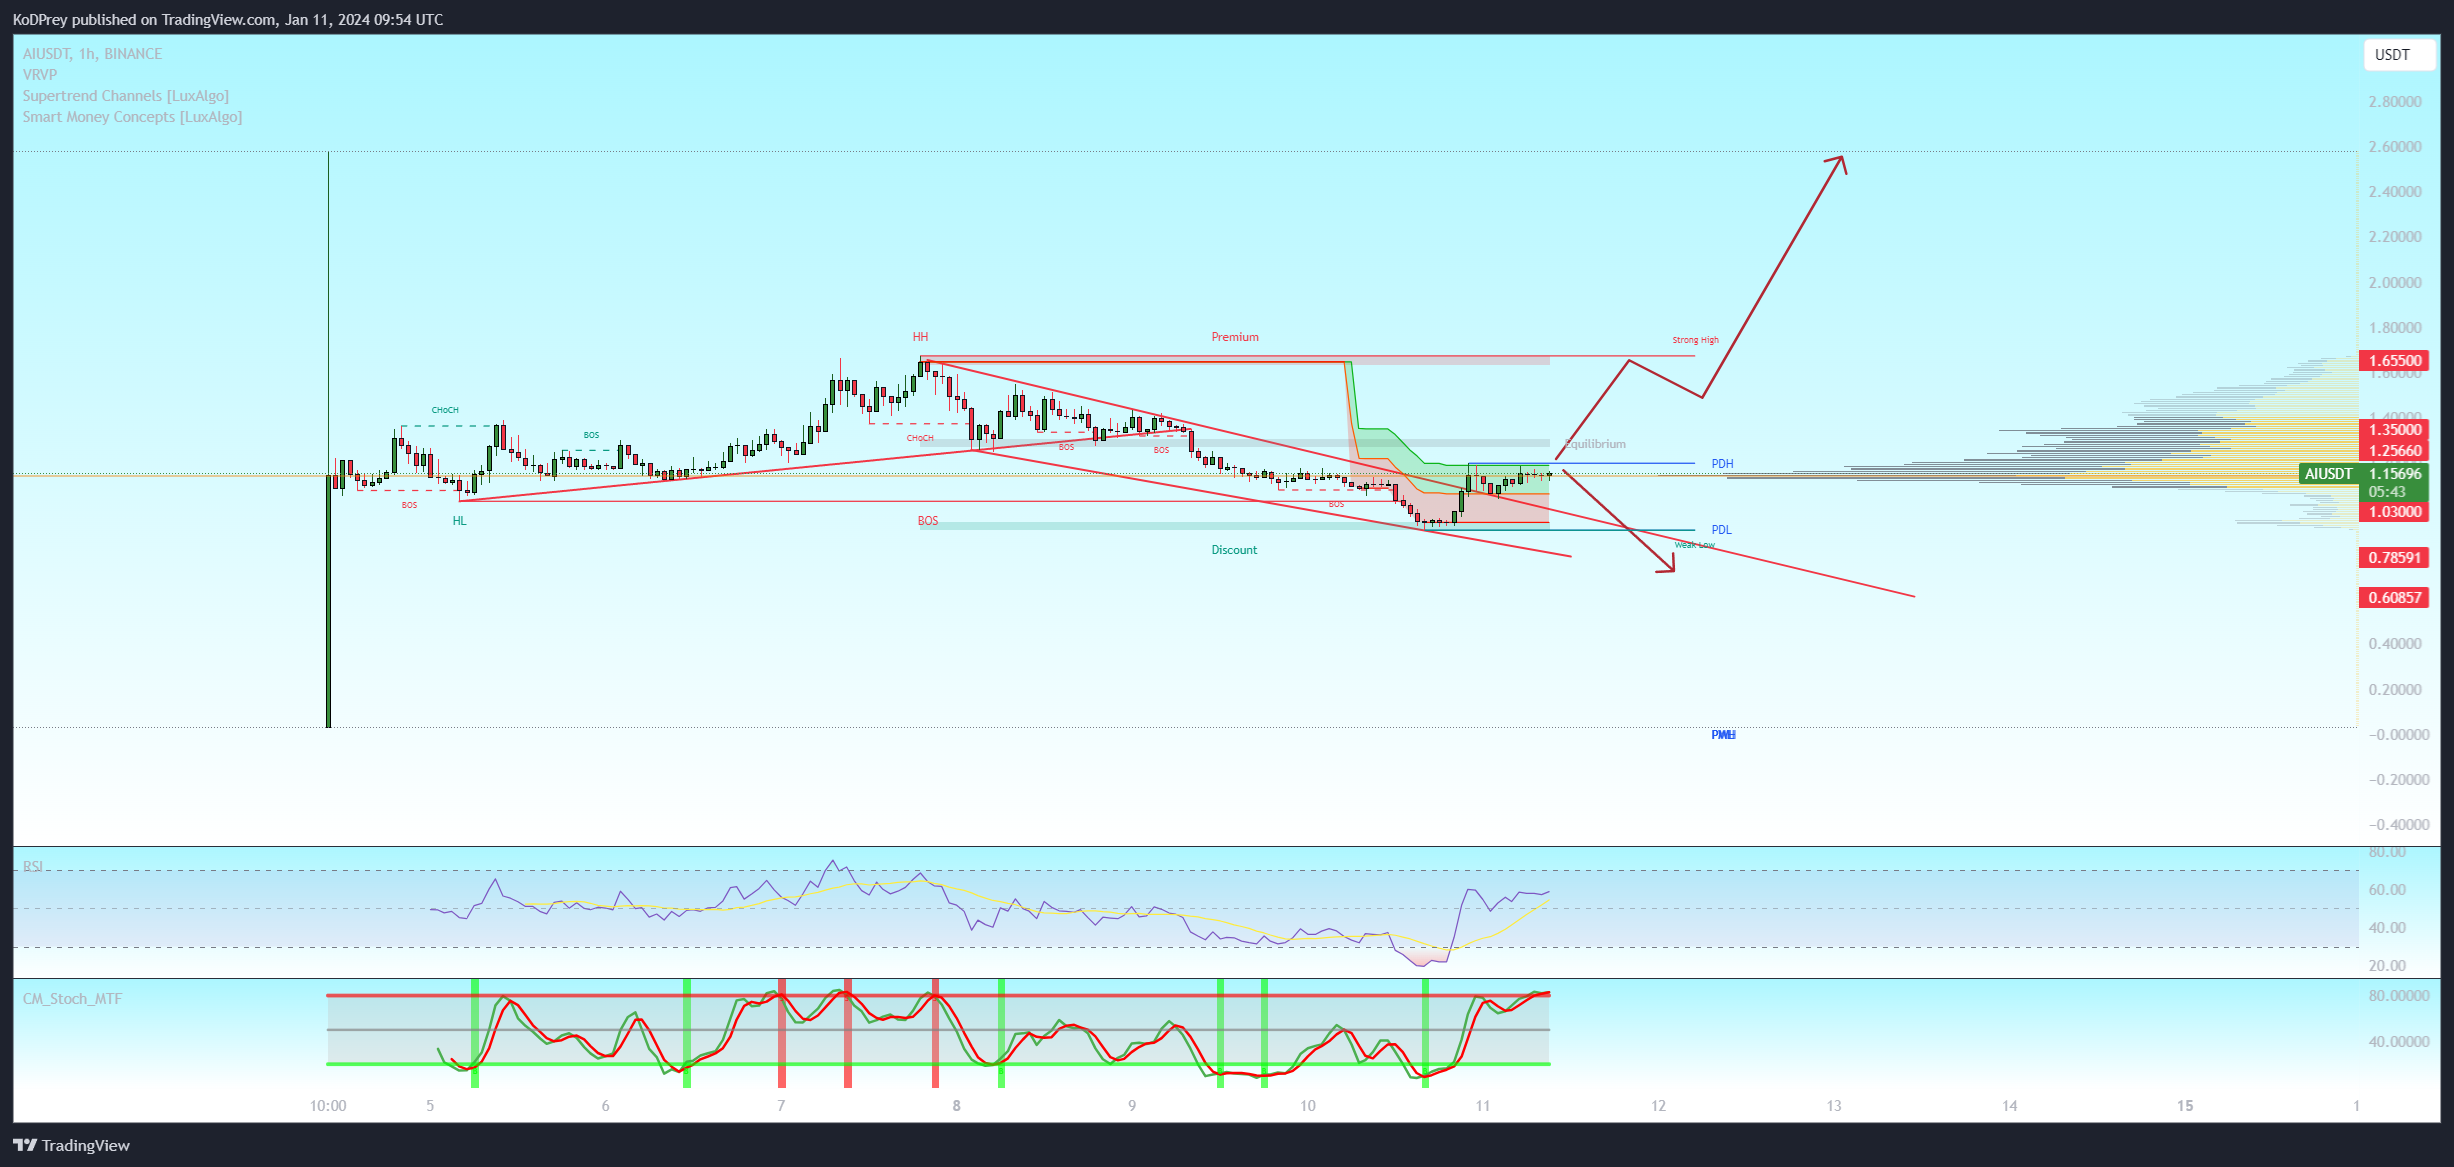Click the 1.35000 red price tag
2454x1167 pixels.
click(2395, 430)
